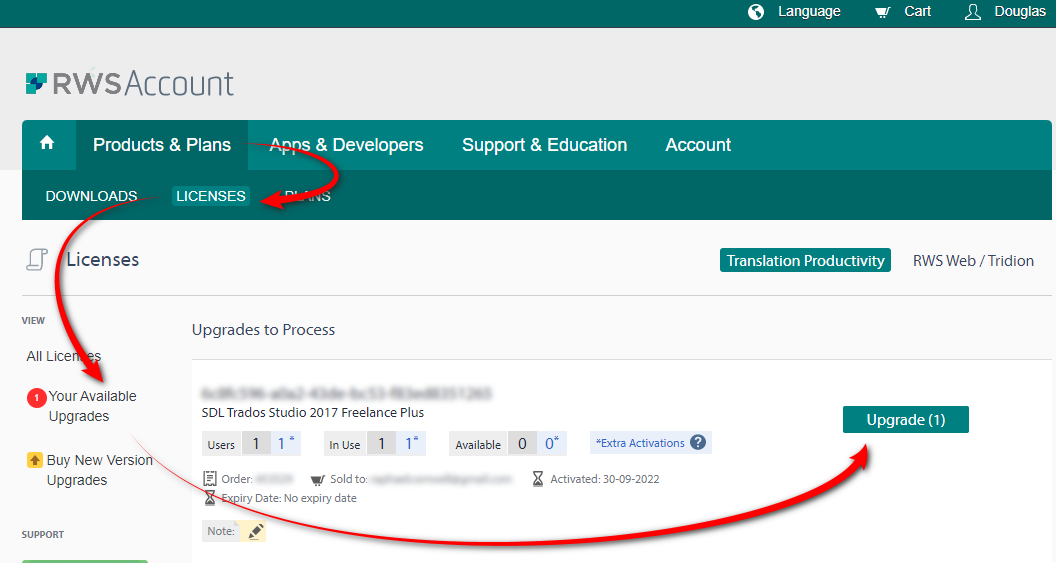Click the Language link text
The image size is (1056, 563).
(x=809, y=11)
